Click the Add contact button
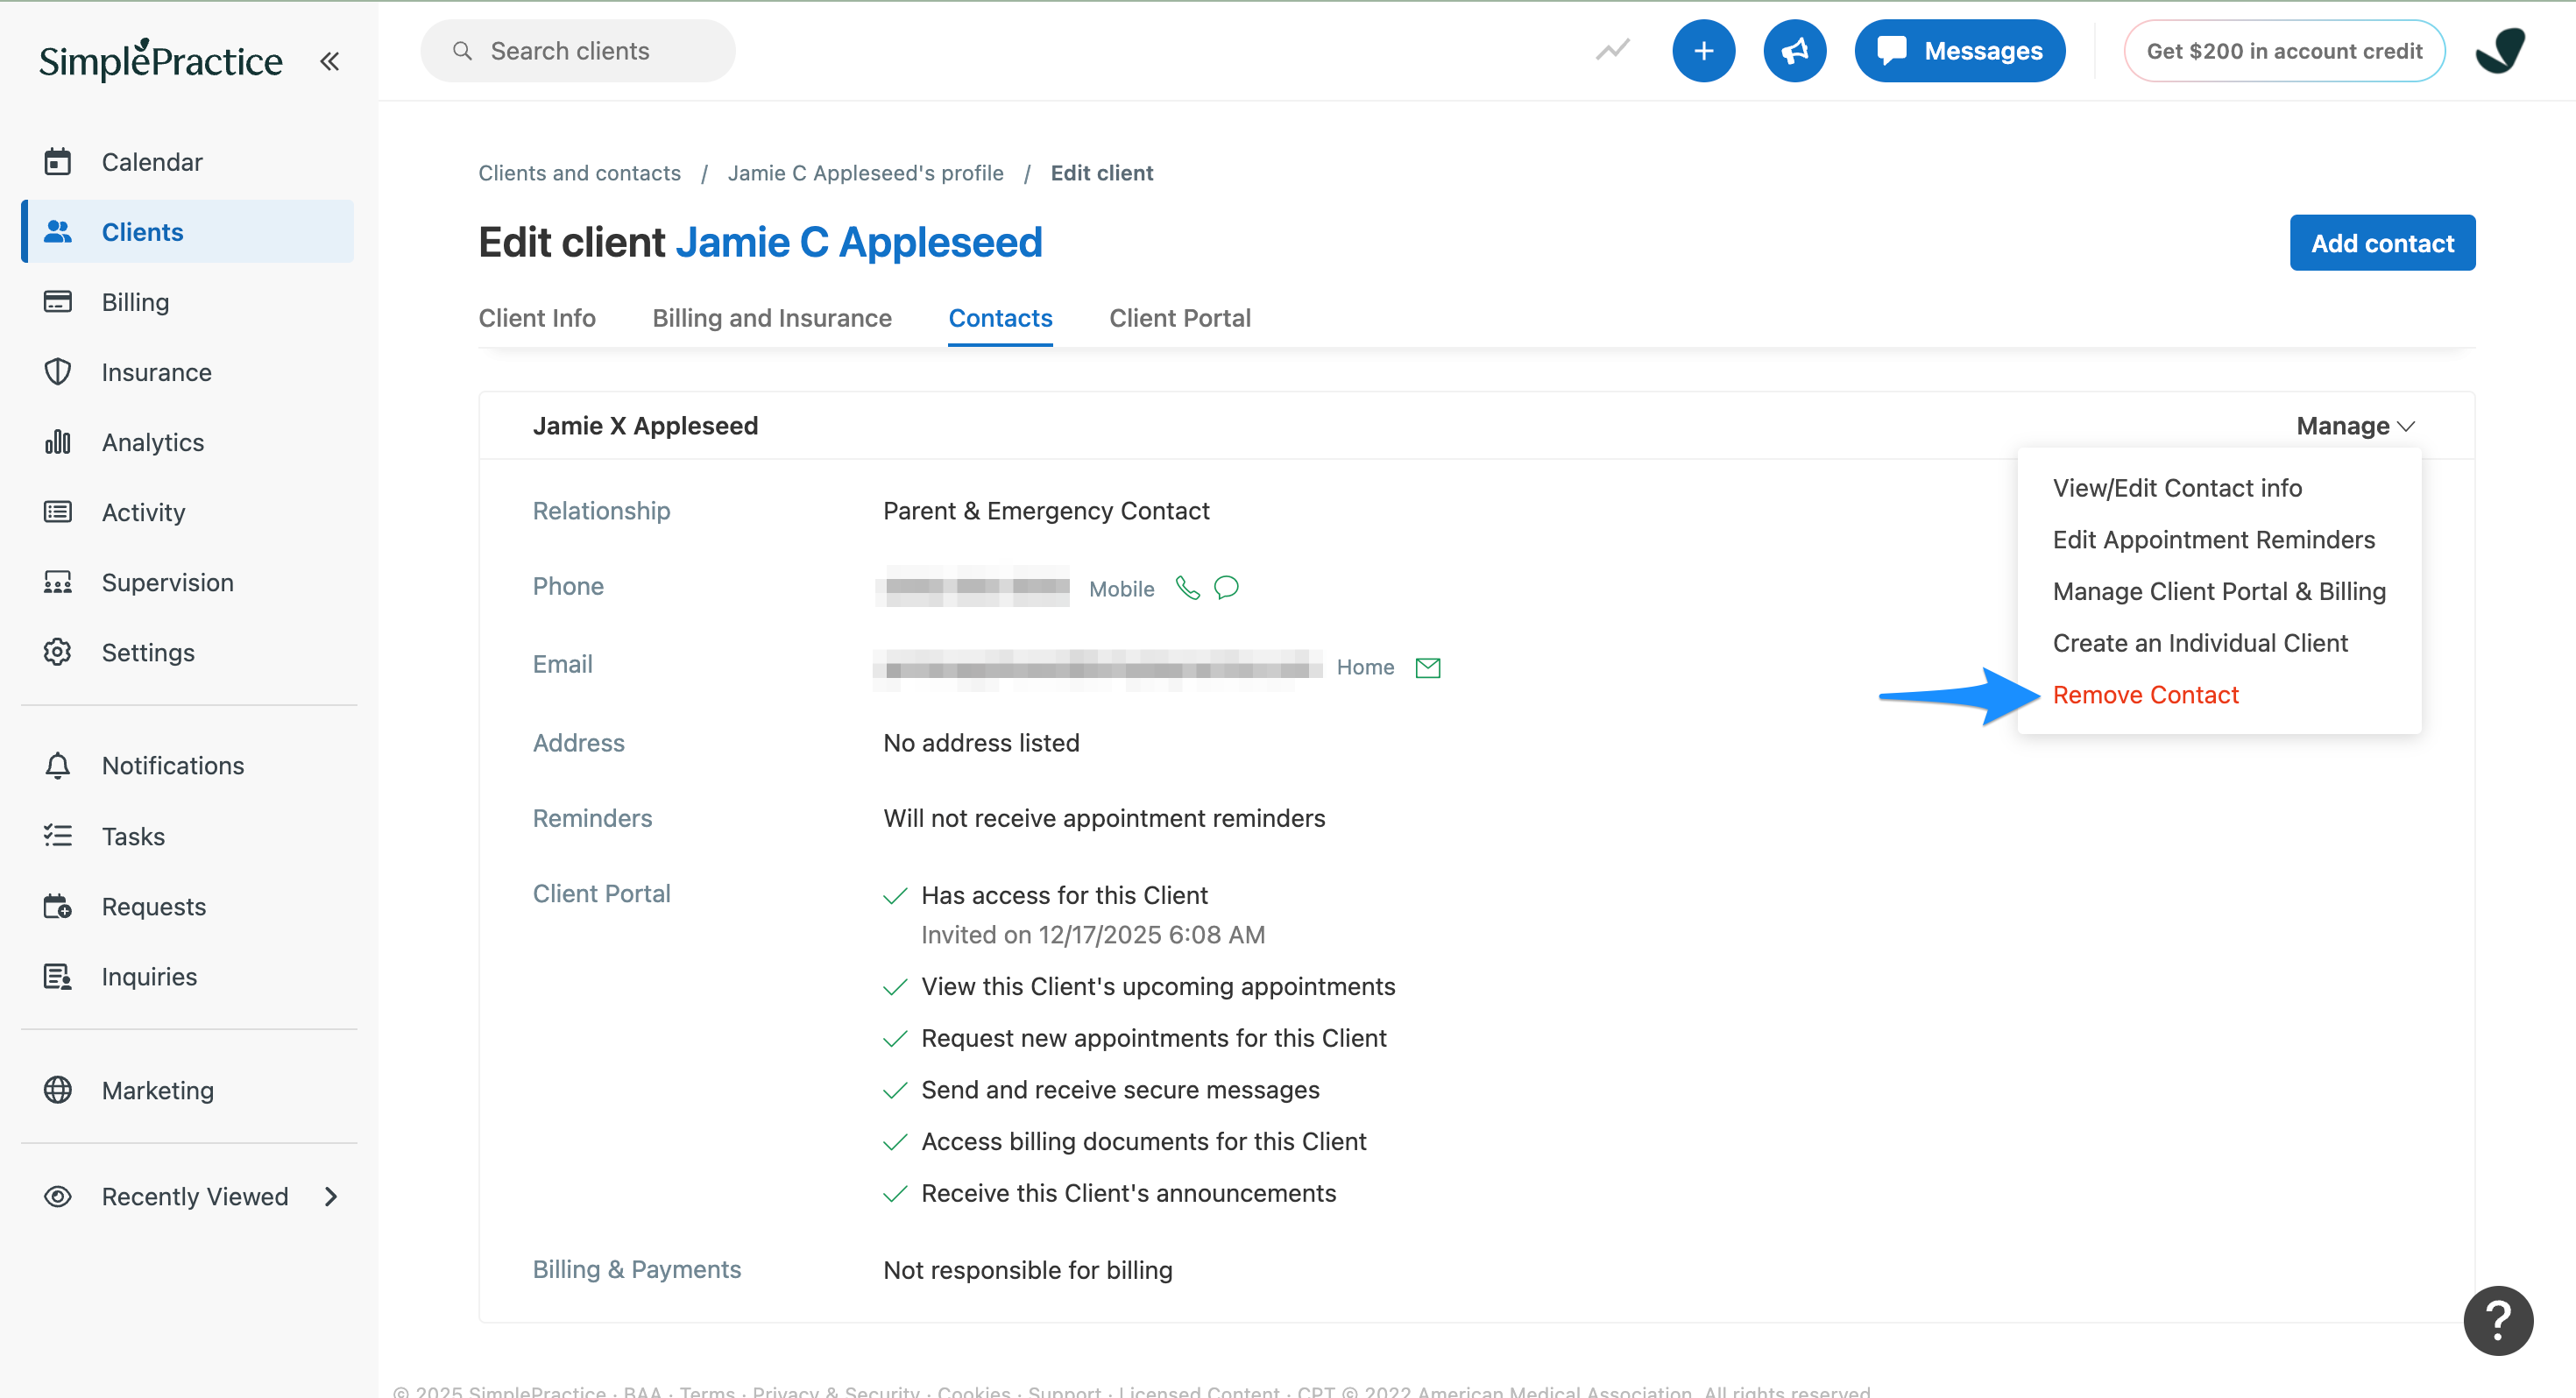 (2382, 243)
